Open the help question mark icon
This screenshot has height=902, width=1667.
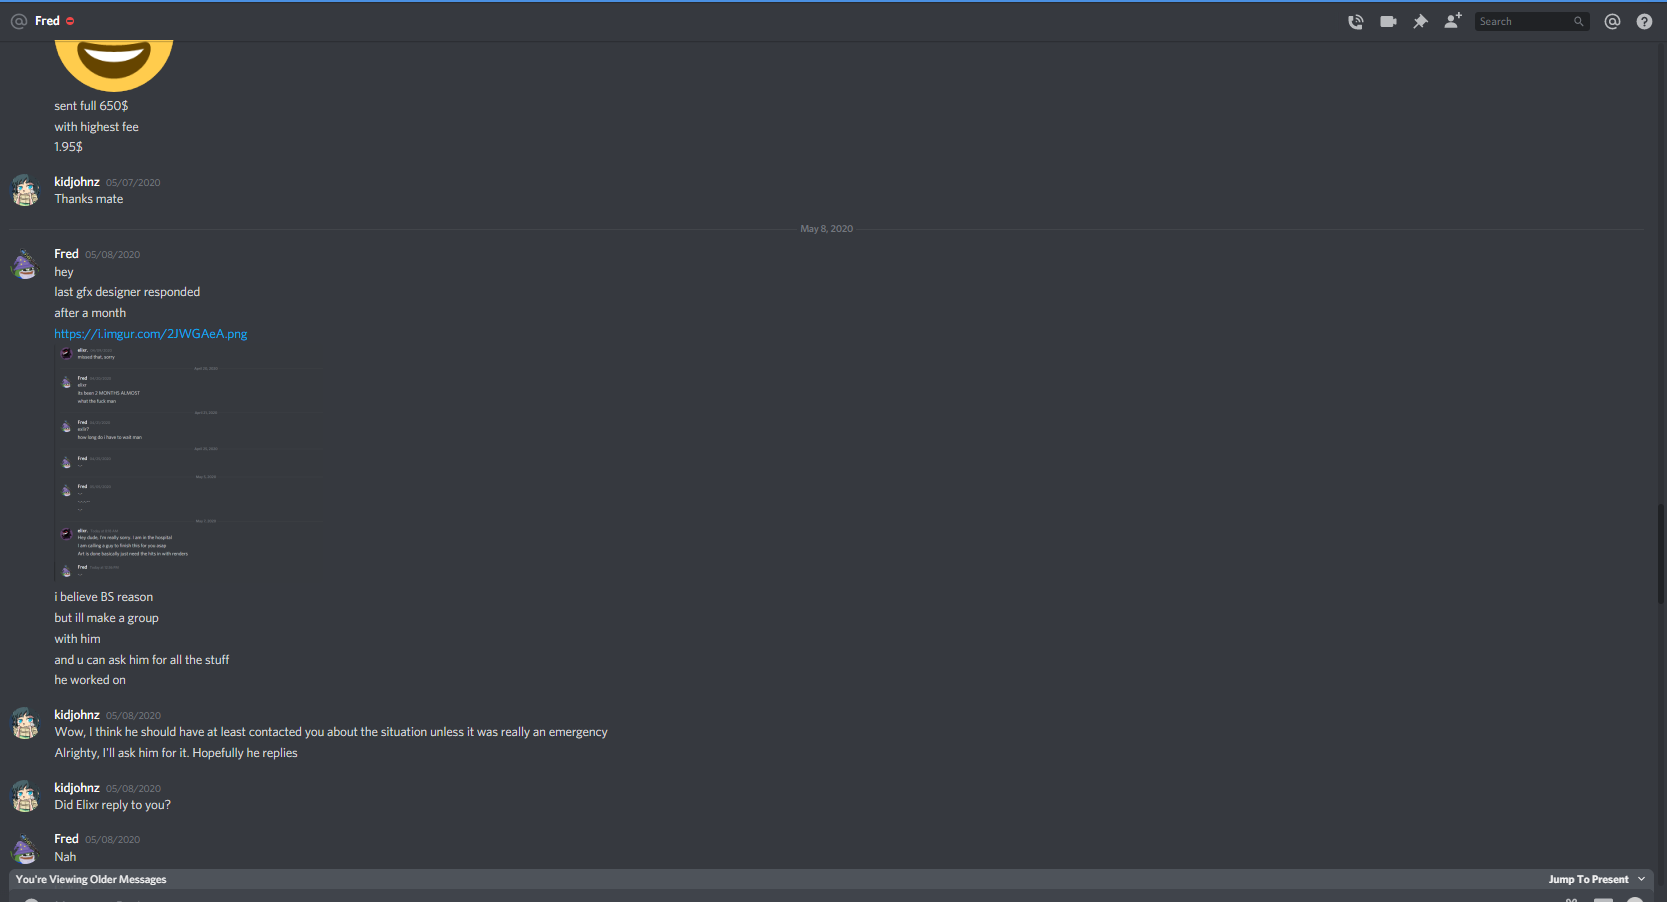click(1644, 21)
